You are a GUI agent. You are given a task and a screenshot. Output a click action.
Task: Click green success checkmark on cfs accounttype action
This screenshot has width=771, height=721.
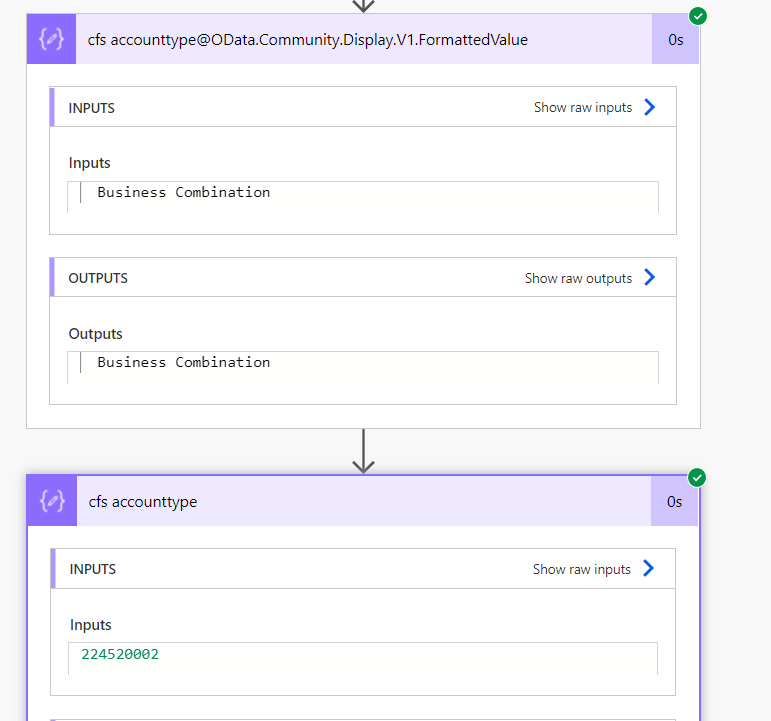coord(697,478)
